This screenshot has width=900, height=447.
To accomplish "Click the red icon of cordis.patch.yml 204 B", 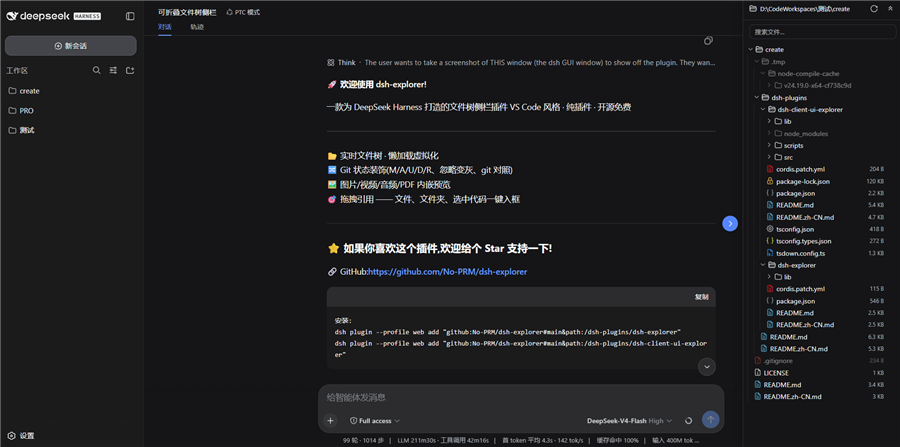I will tap(770, 169).
